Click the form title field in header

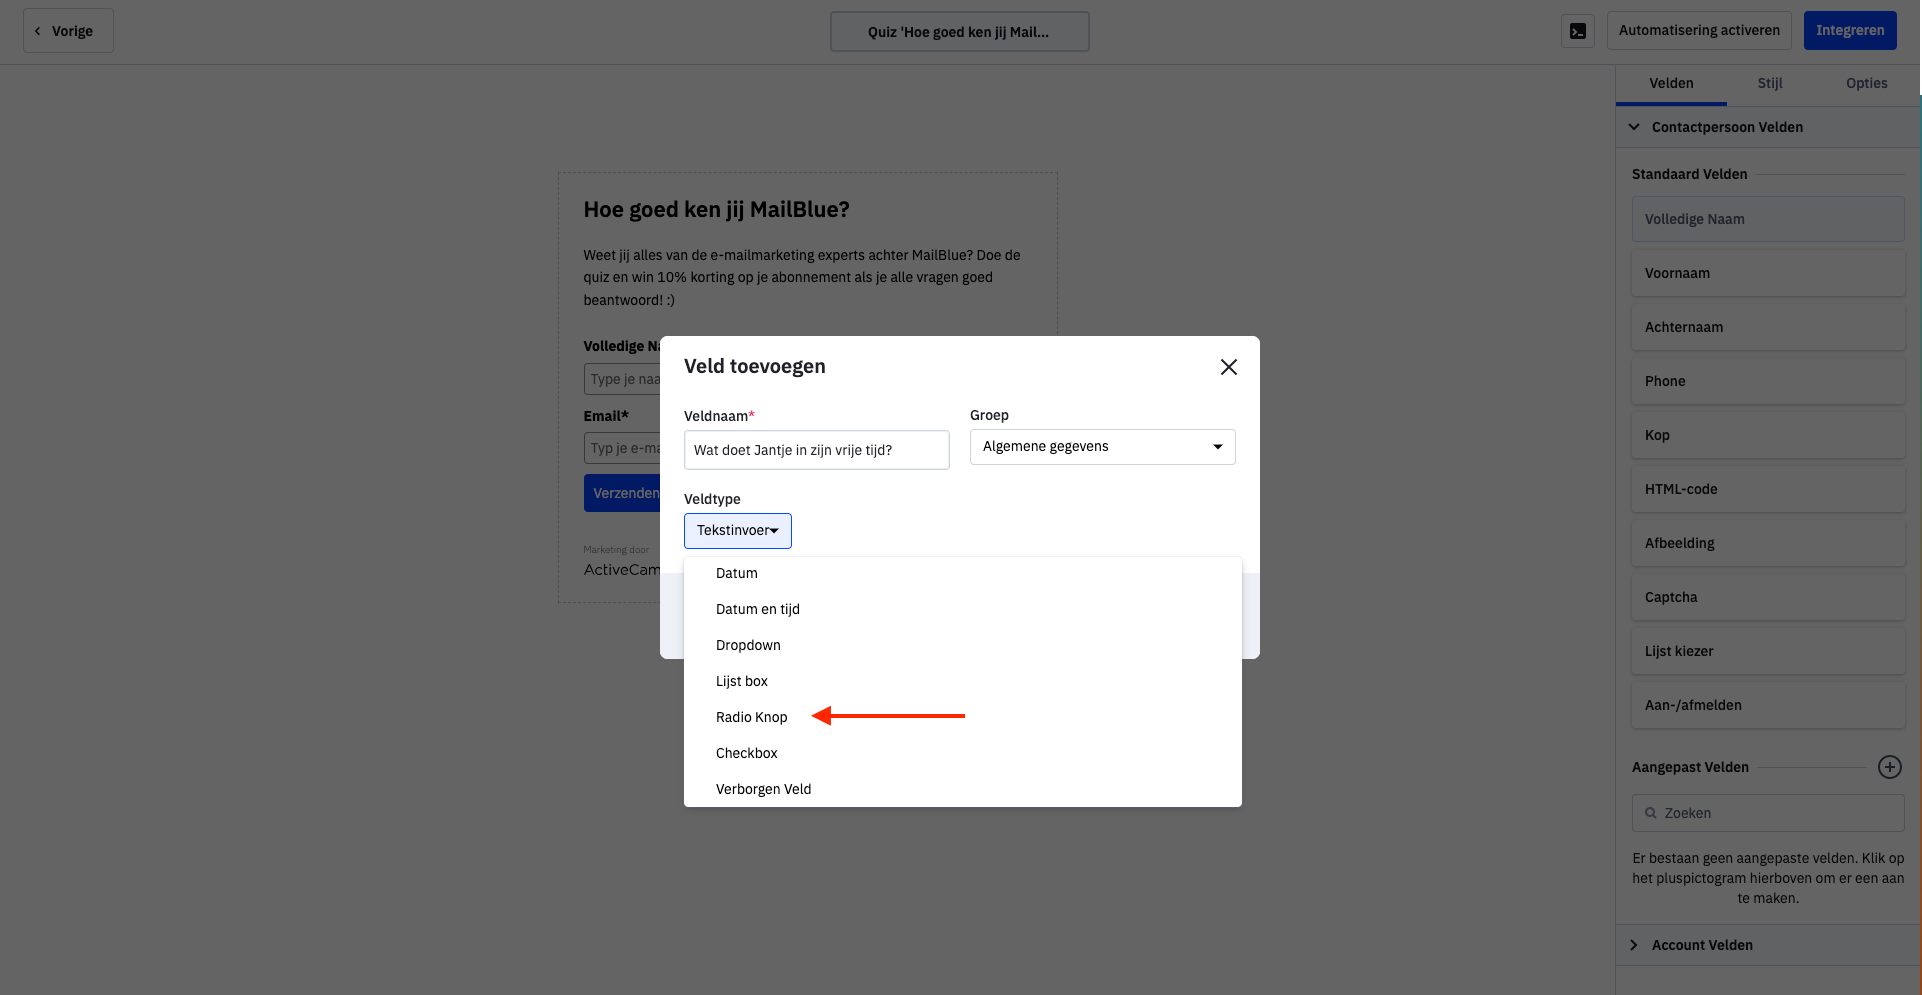(959, 32)
